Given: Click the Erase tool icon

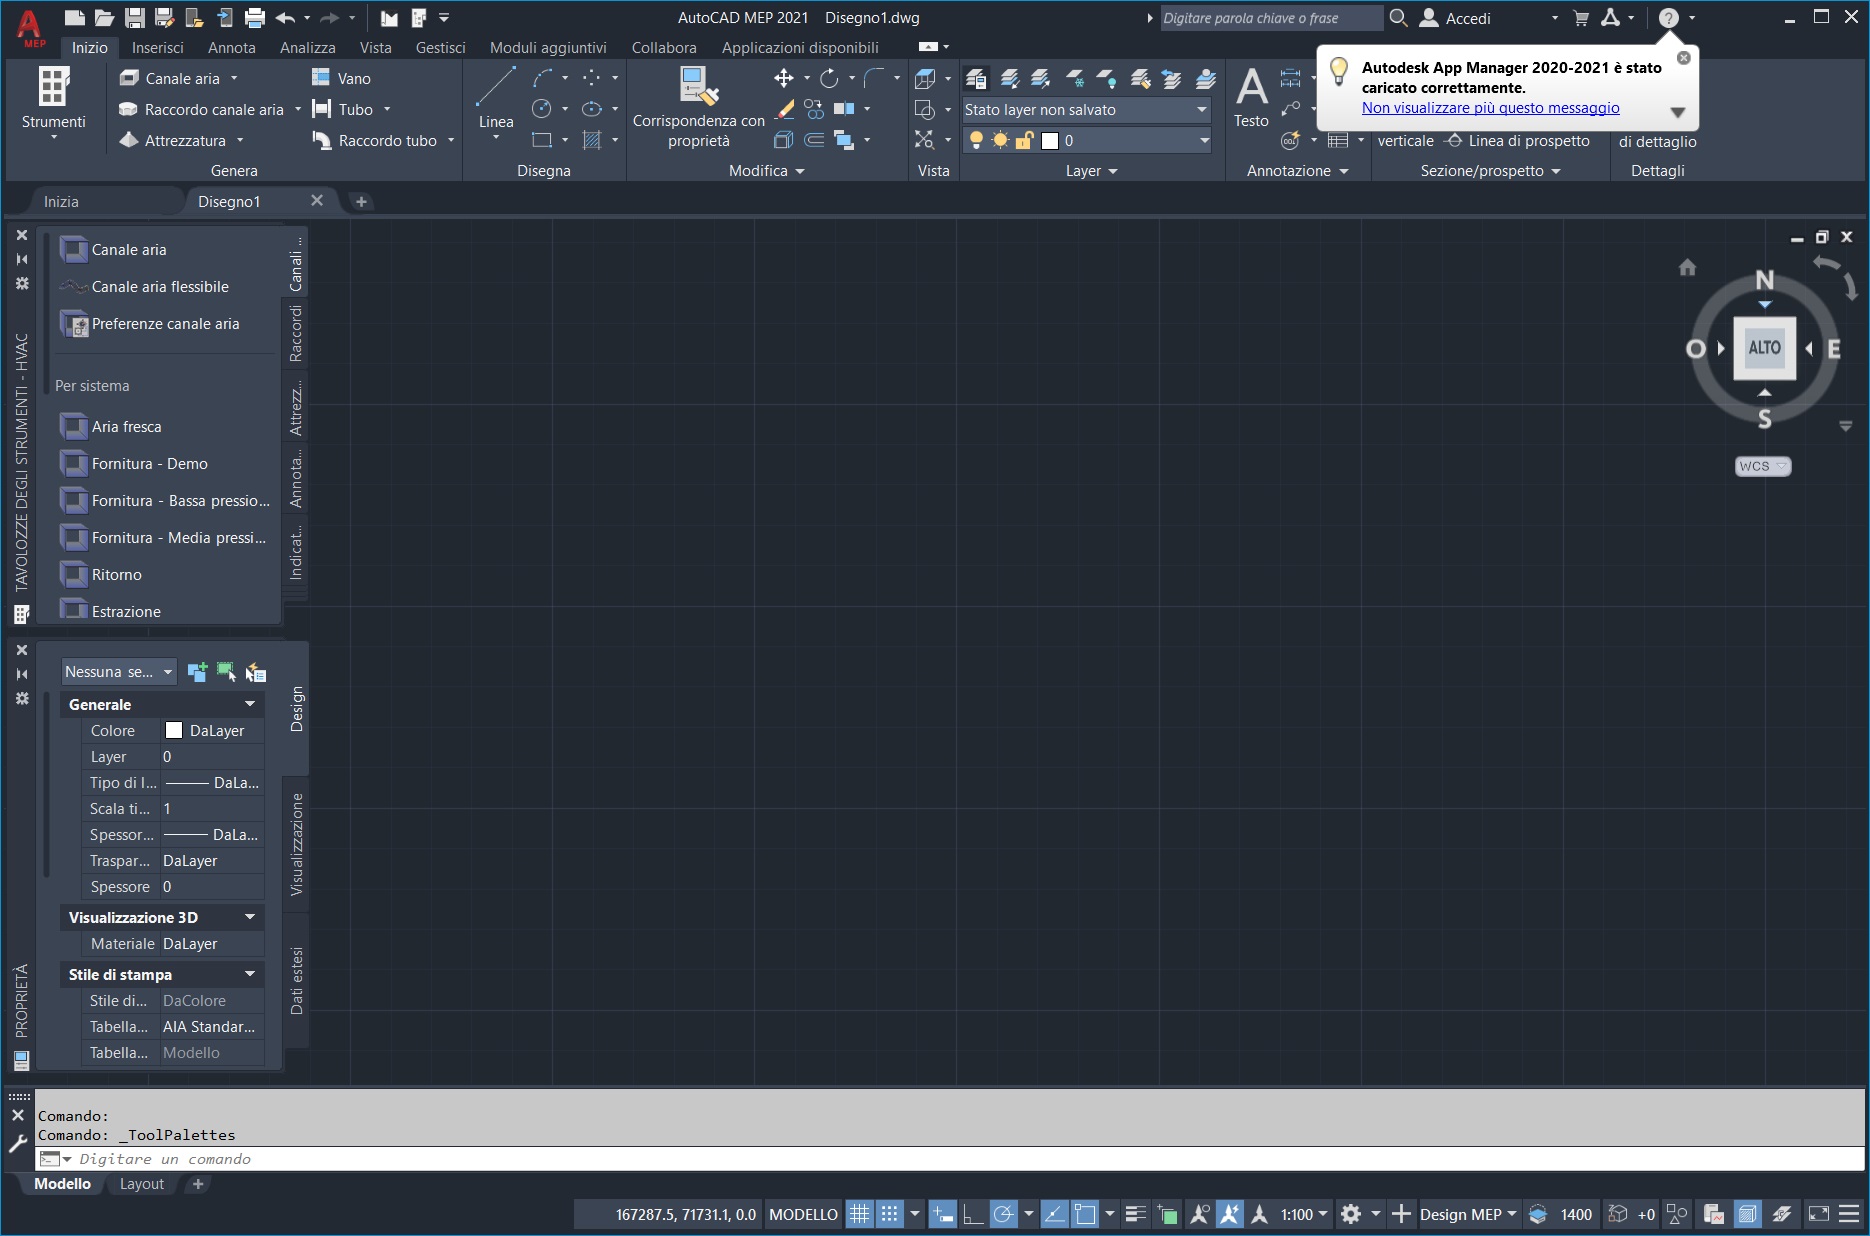Looking at the screenshot, I should pos(784,109).
